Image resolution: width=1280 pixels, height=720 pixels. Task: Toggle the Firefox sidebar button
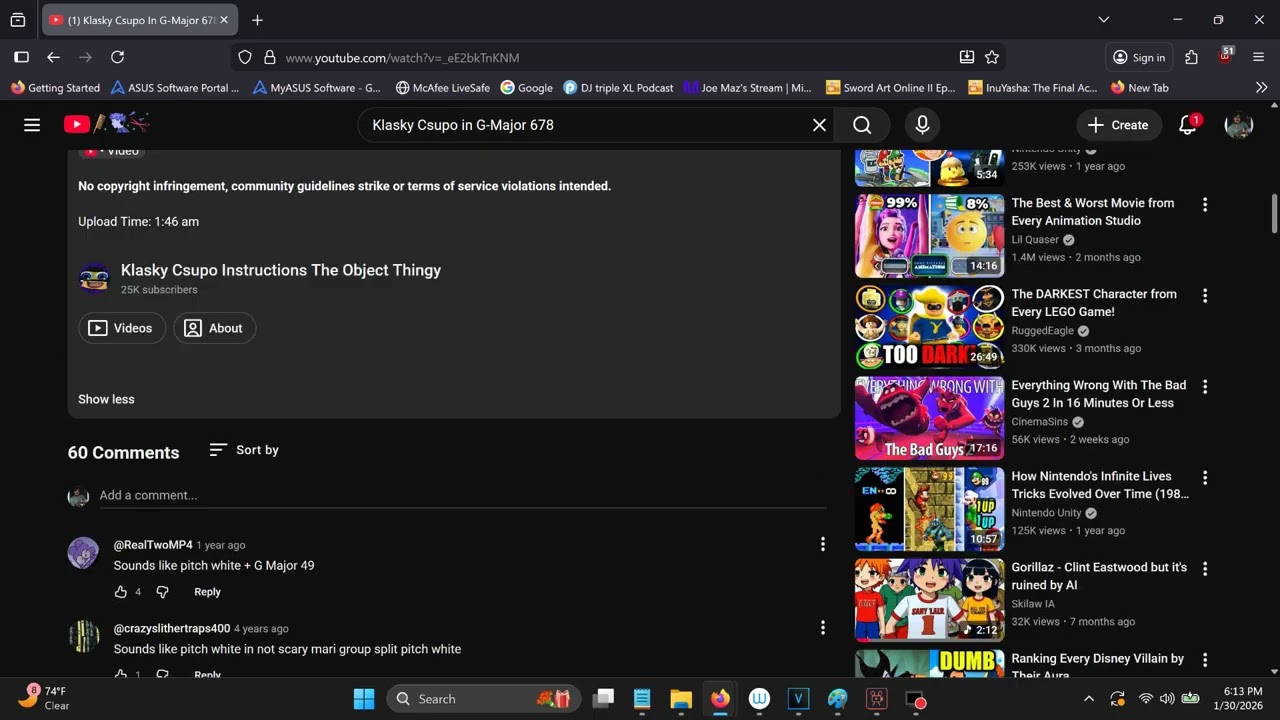pyautogui.click(x=21, y=58)
